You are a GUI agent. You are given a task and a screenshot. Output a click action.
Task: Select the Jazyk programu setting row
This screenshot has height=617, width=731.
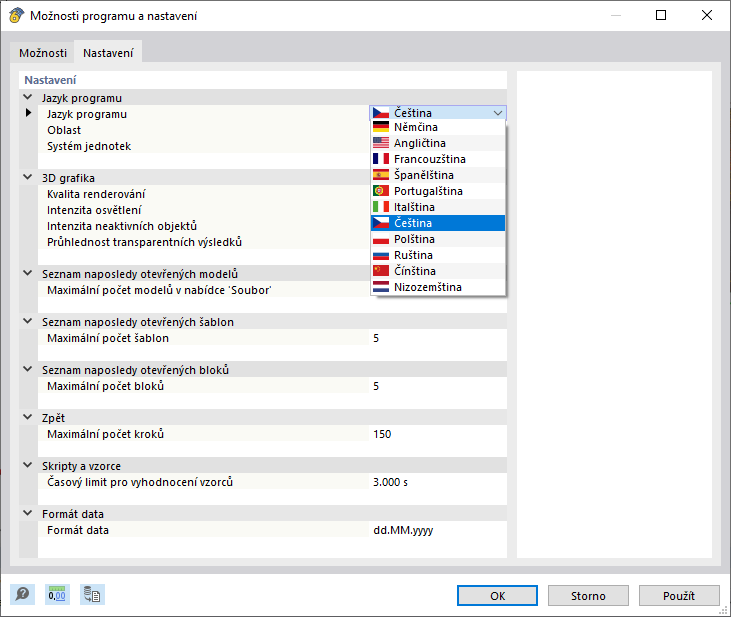point(204,114)
